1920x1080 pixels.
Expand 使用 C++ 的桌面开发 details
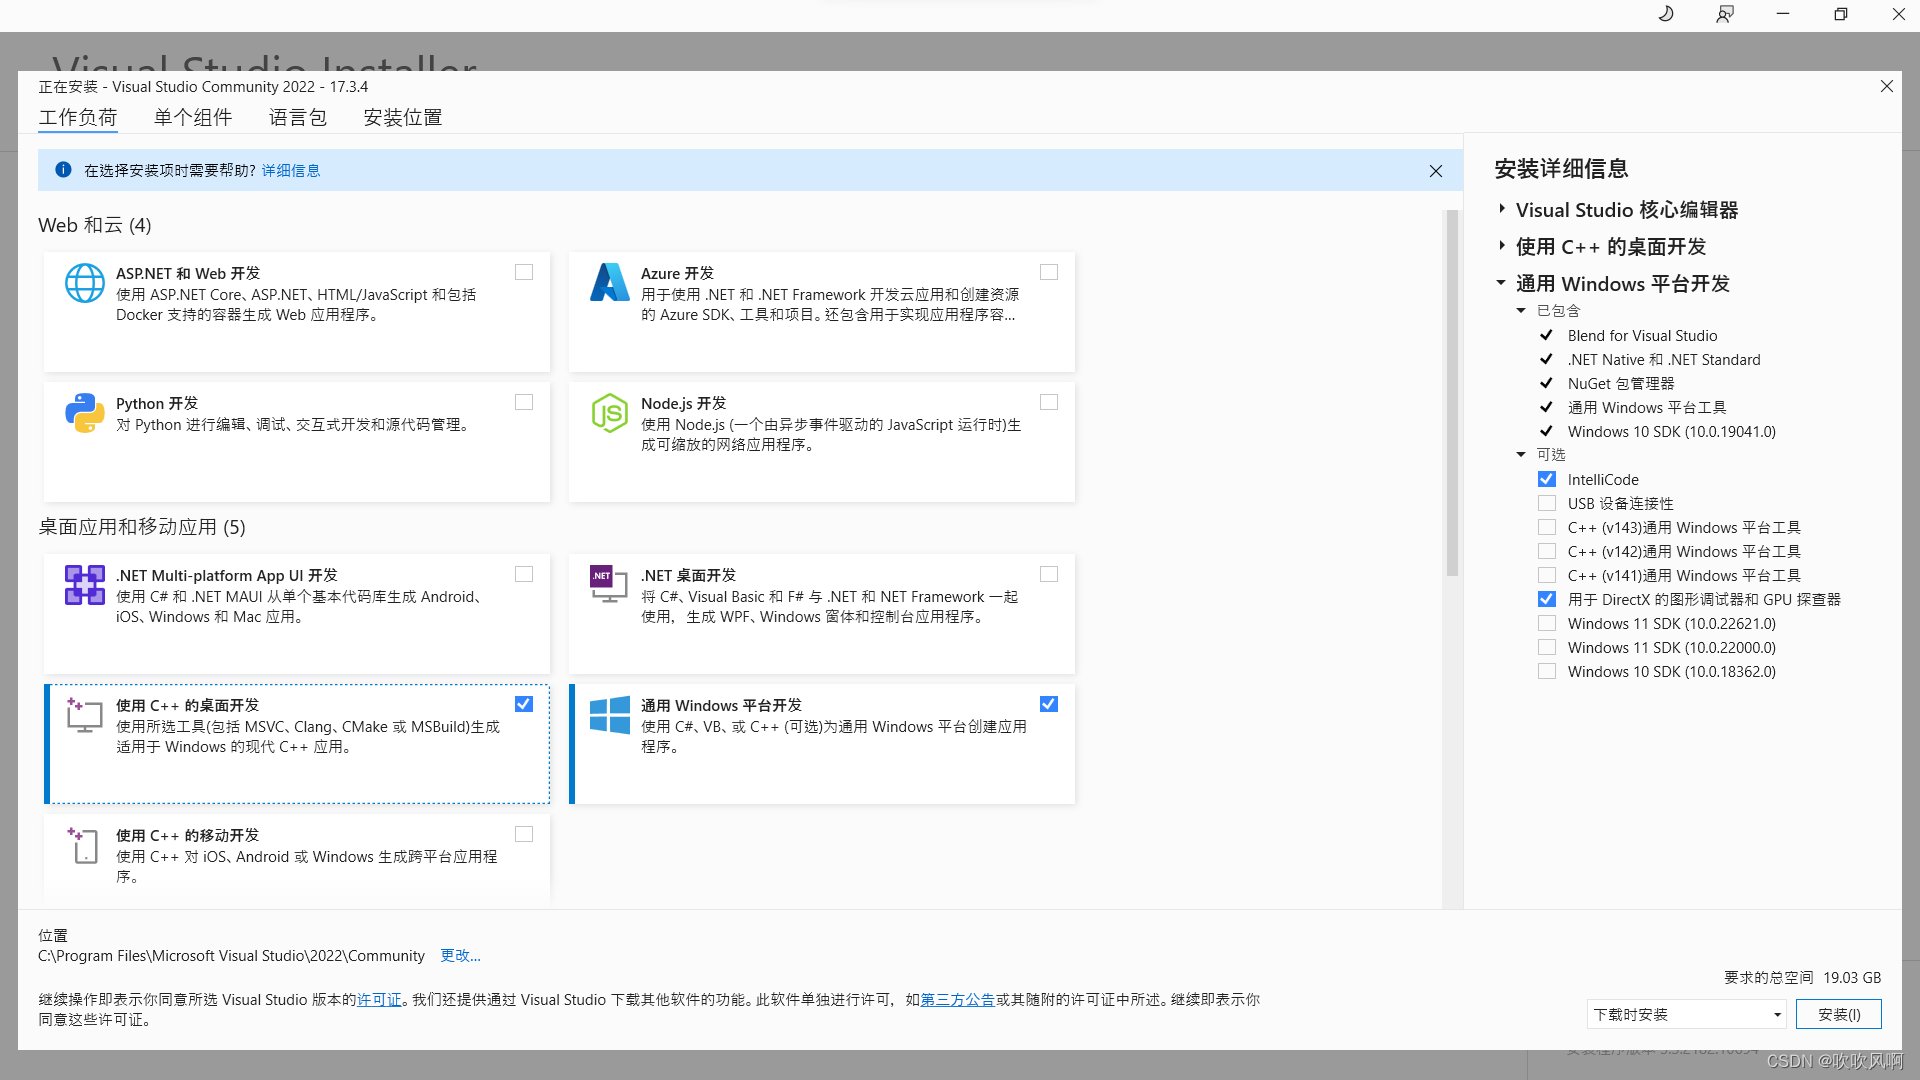(1502, 246)
